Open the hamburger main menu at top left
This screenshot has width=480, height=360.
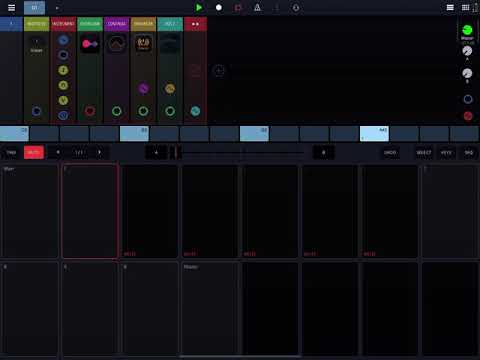pyautogui.click(x=11, y=7)
